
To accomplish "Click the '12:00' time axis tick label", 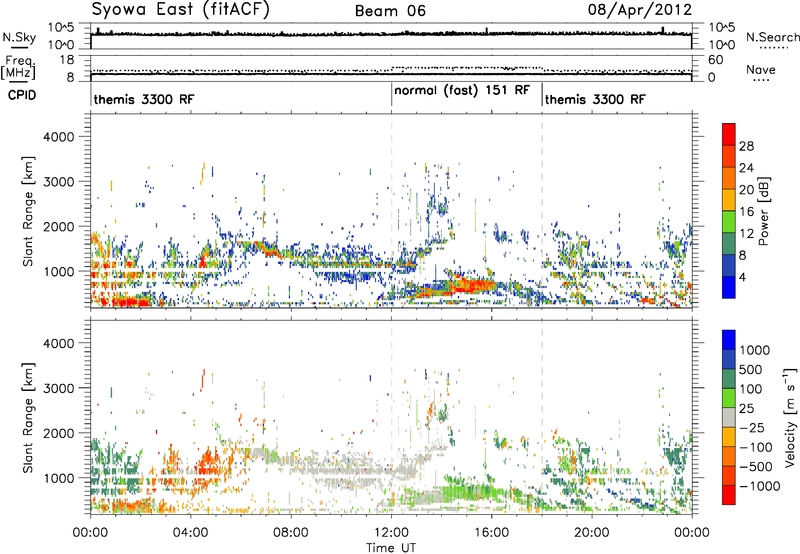I will (391, 533).
